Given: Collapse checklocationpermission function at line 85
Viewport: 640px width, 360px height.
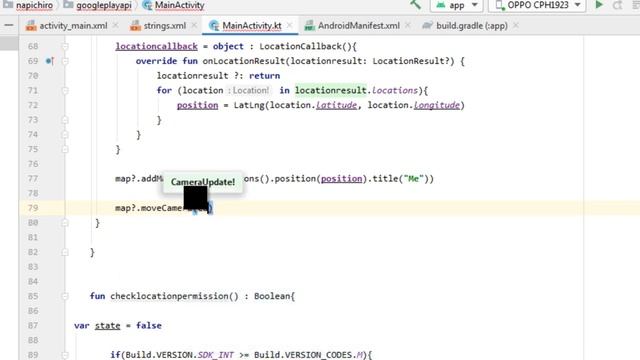Looking at the screenshot, I should click(65, 296).
